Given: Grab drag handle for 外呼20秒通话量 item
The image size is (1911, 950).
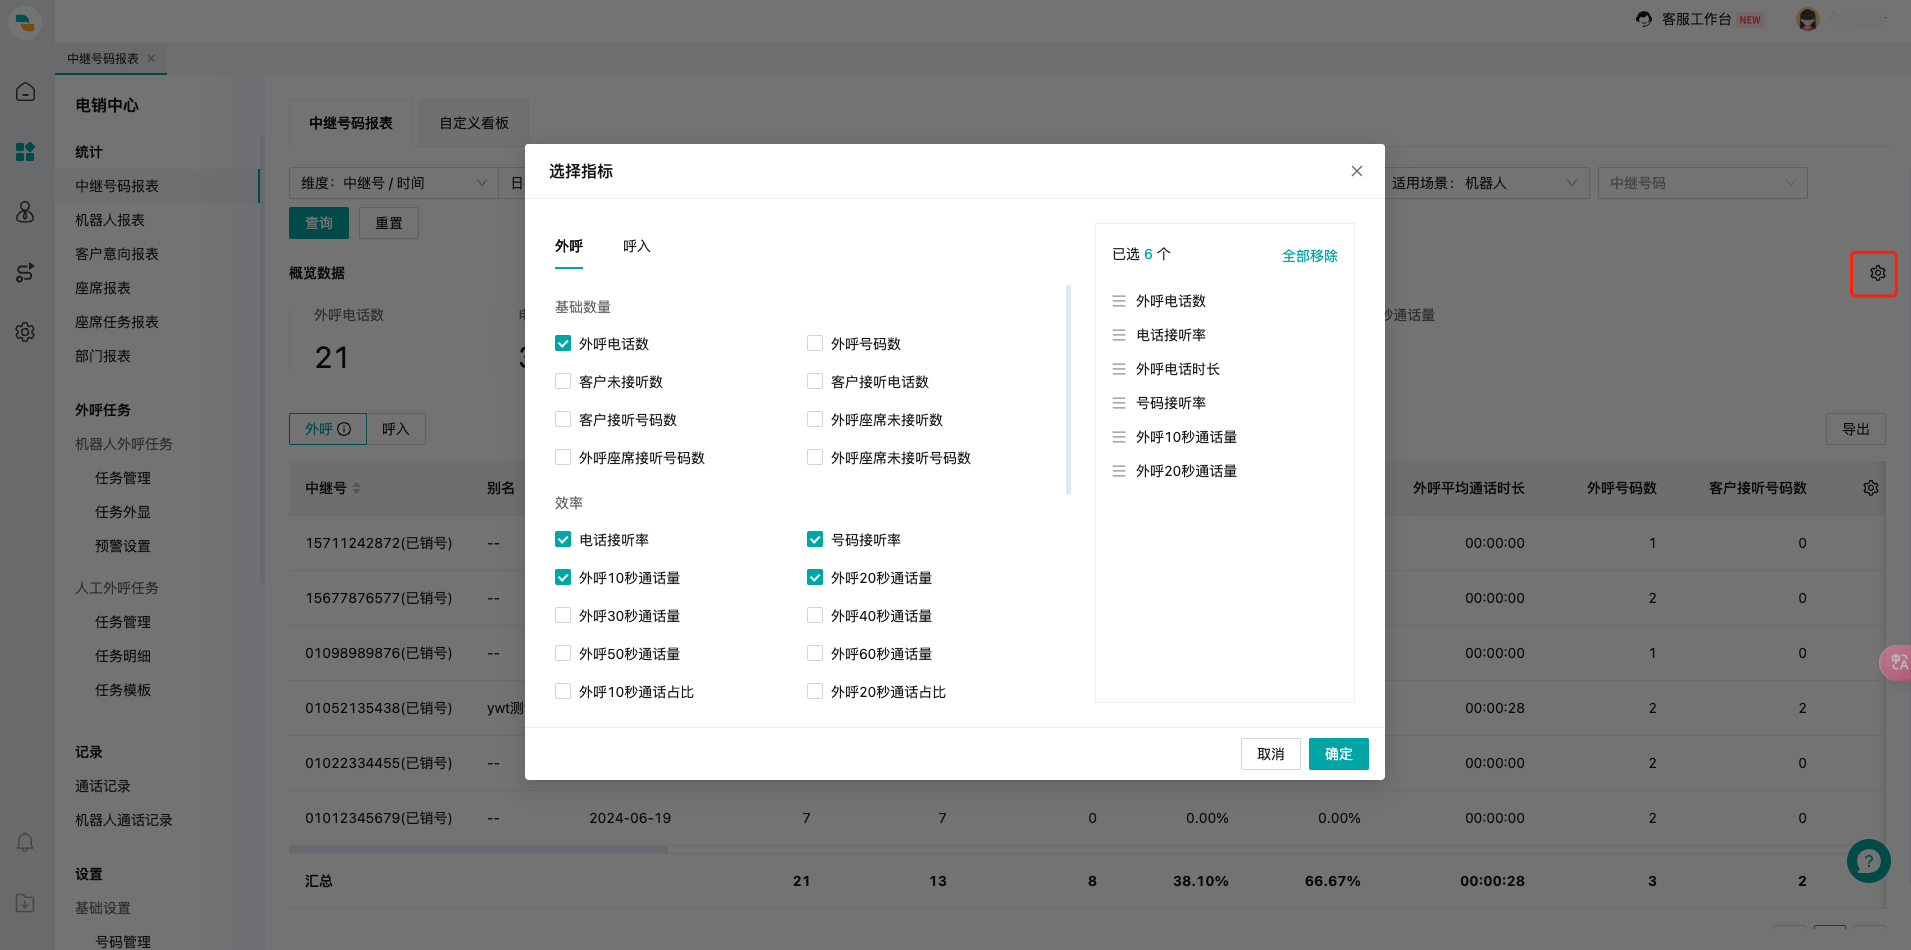Looking at the screenshot, I should [x=1119, y=471].
